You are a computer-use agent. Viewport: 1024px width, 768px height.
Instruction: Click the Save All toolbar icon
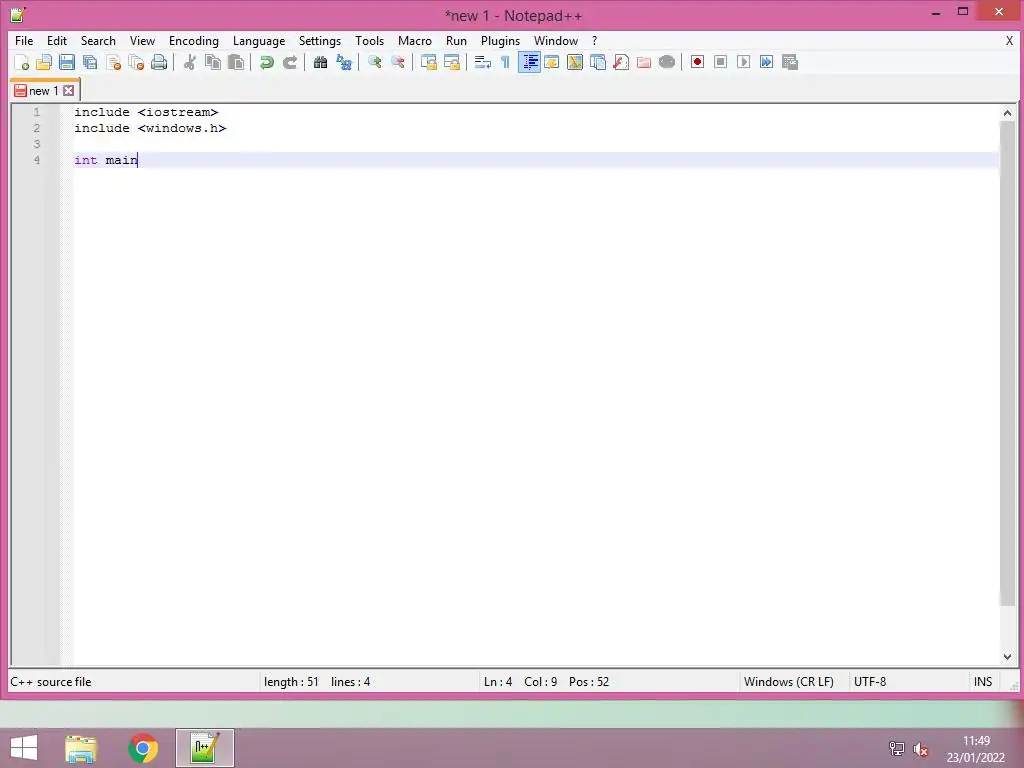coord(90,62)
